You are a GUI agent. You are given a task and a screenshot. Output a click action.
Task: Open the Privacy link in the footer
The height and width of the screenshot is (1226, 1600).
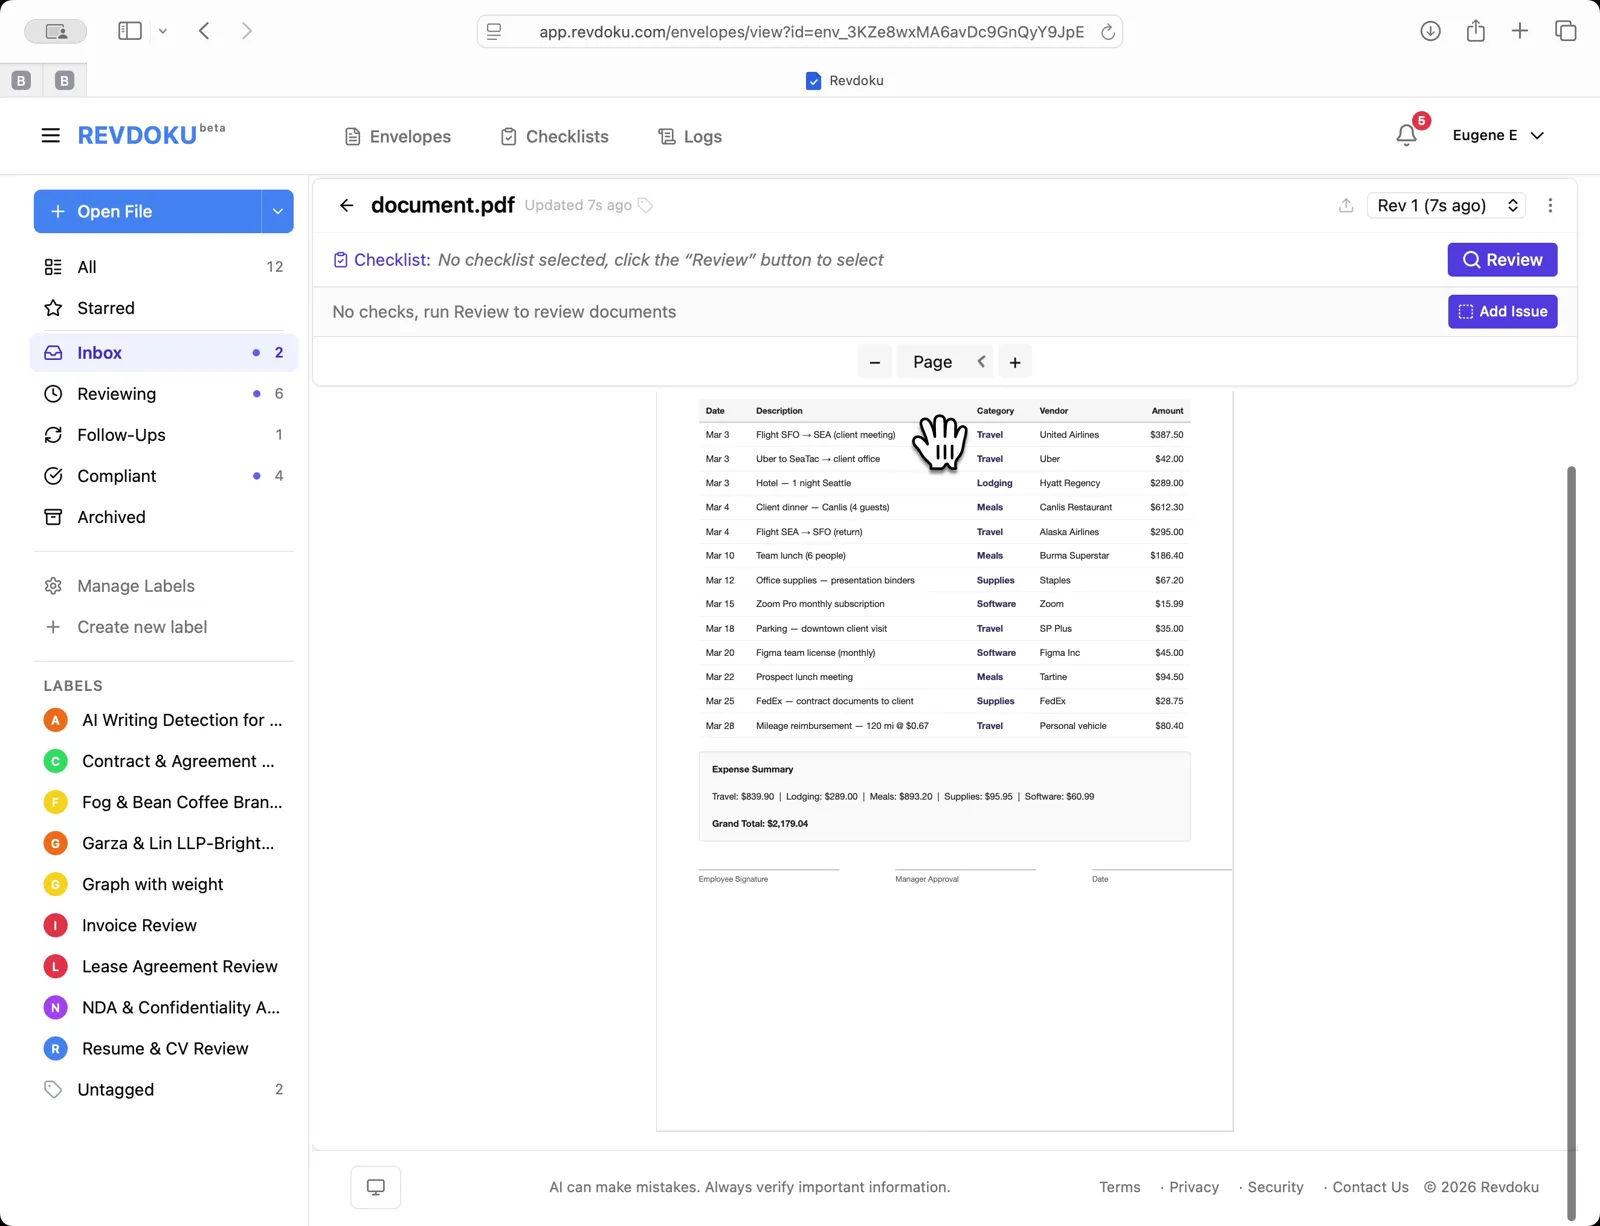click(x=1193, y=1187)
